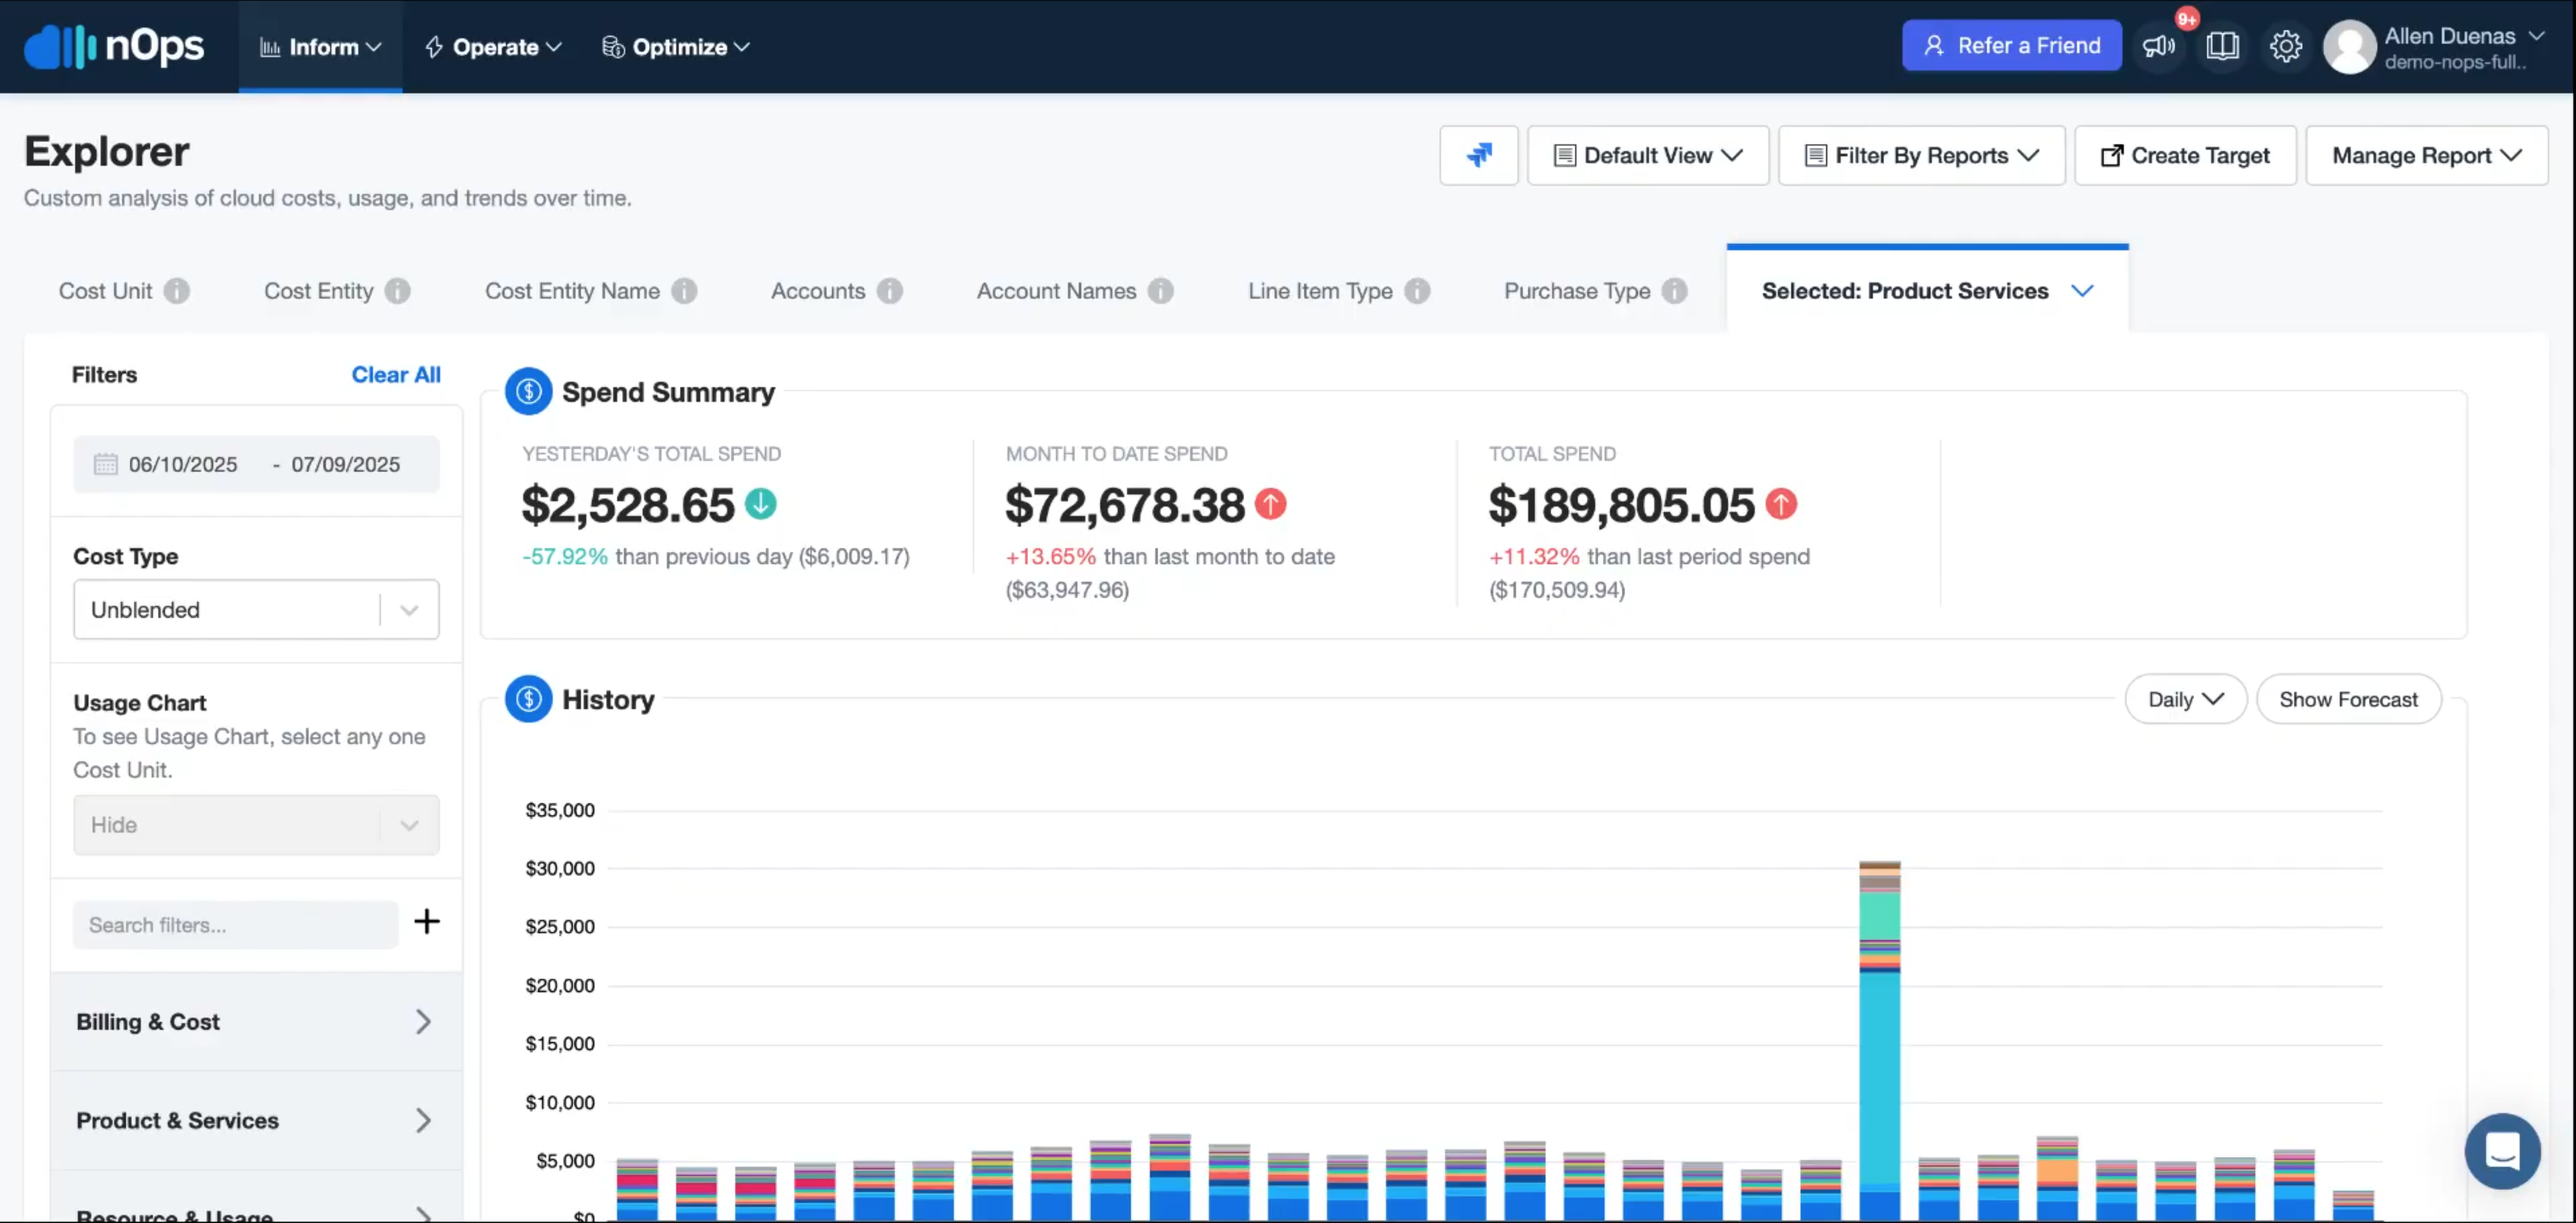This screenshot has width=2576, height=1223.
Task: Open the Cost Type Unblended dropdown
Action: 256,610
